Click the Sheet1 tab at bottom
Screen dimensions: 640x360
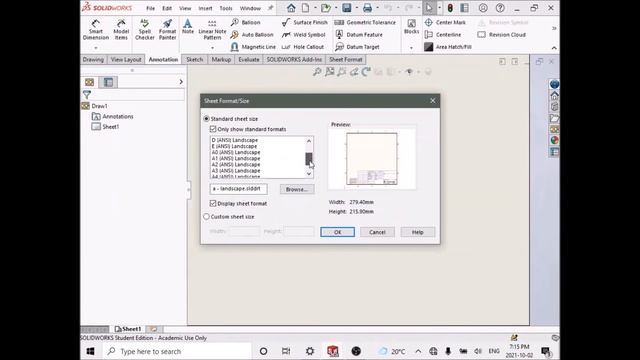pyautogui.click(x=128, y=329)
